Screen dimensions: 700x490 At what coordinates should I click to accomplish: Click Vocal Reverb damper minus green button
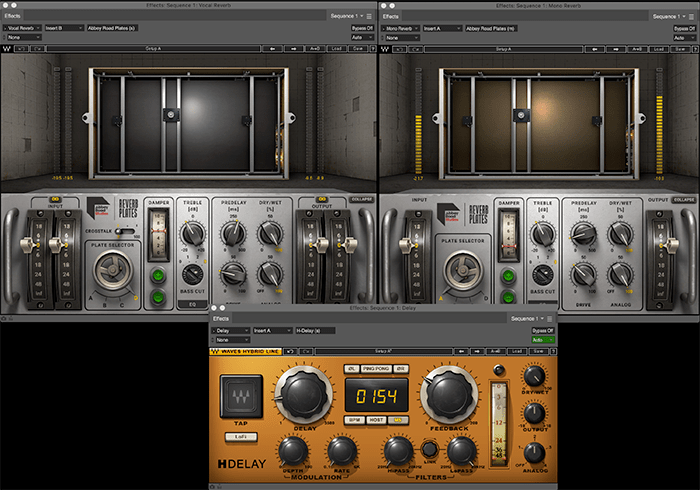tap(158, 296)
